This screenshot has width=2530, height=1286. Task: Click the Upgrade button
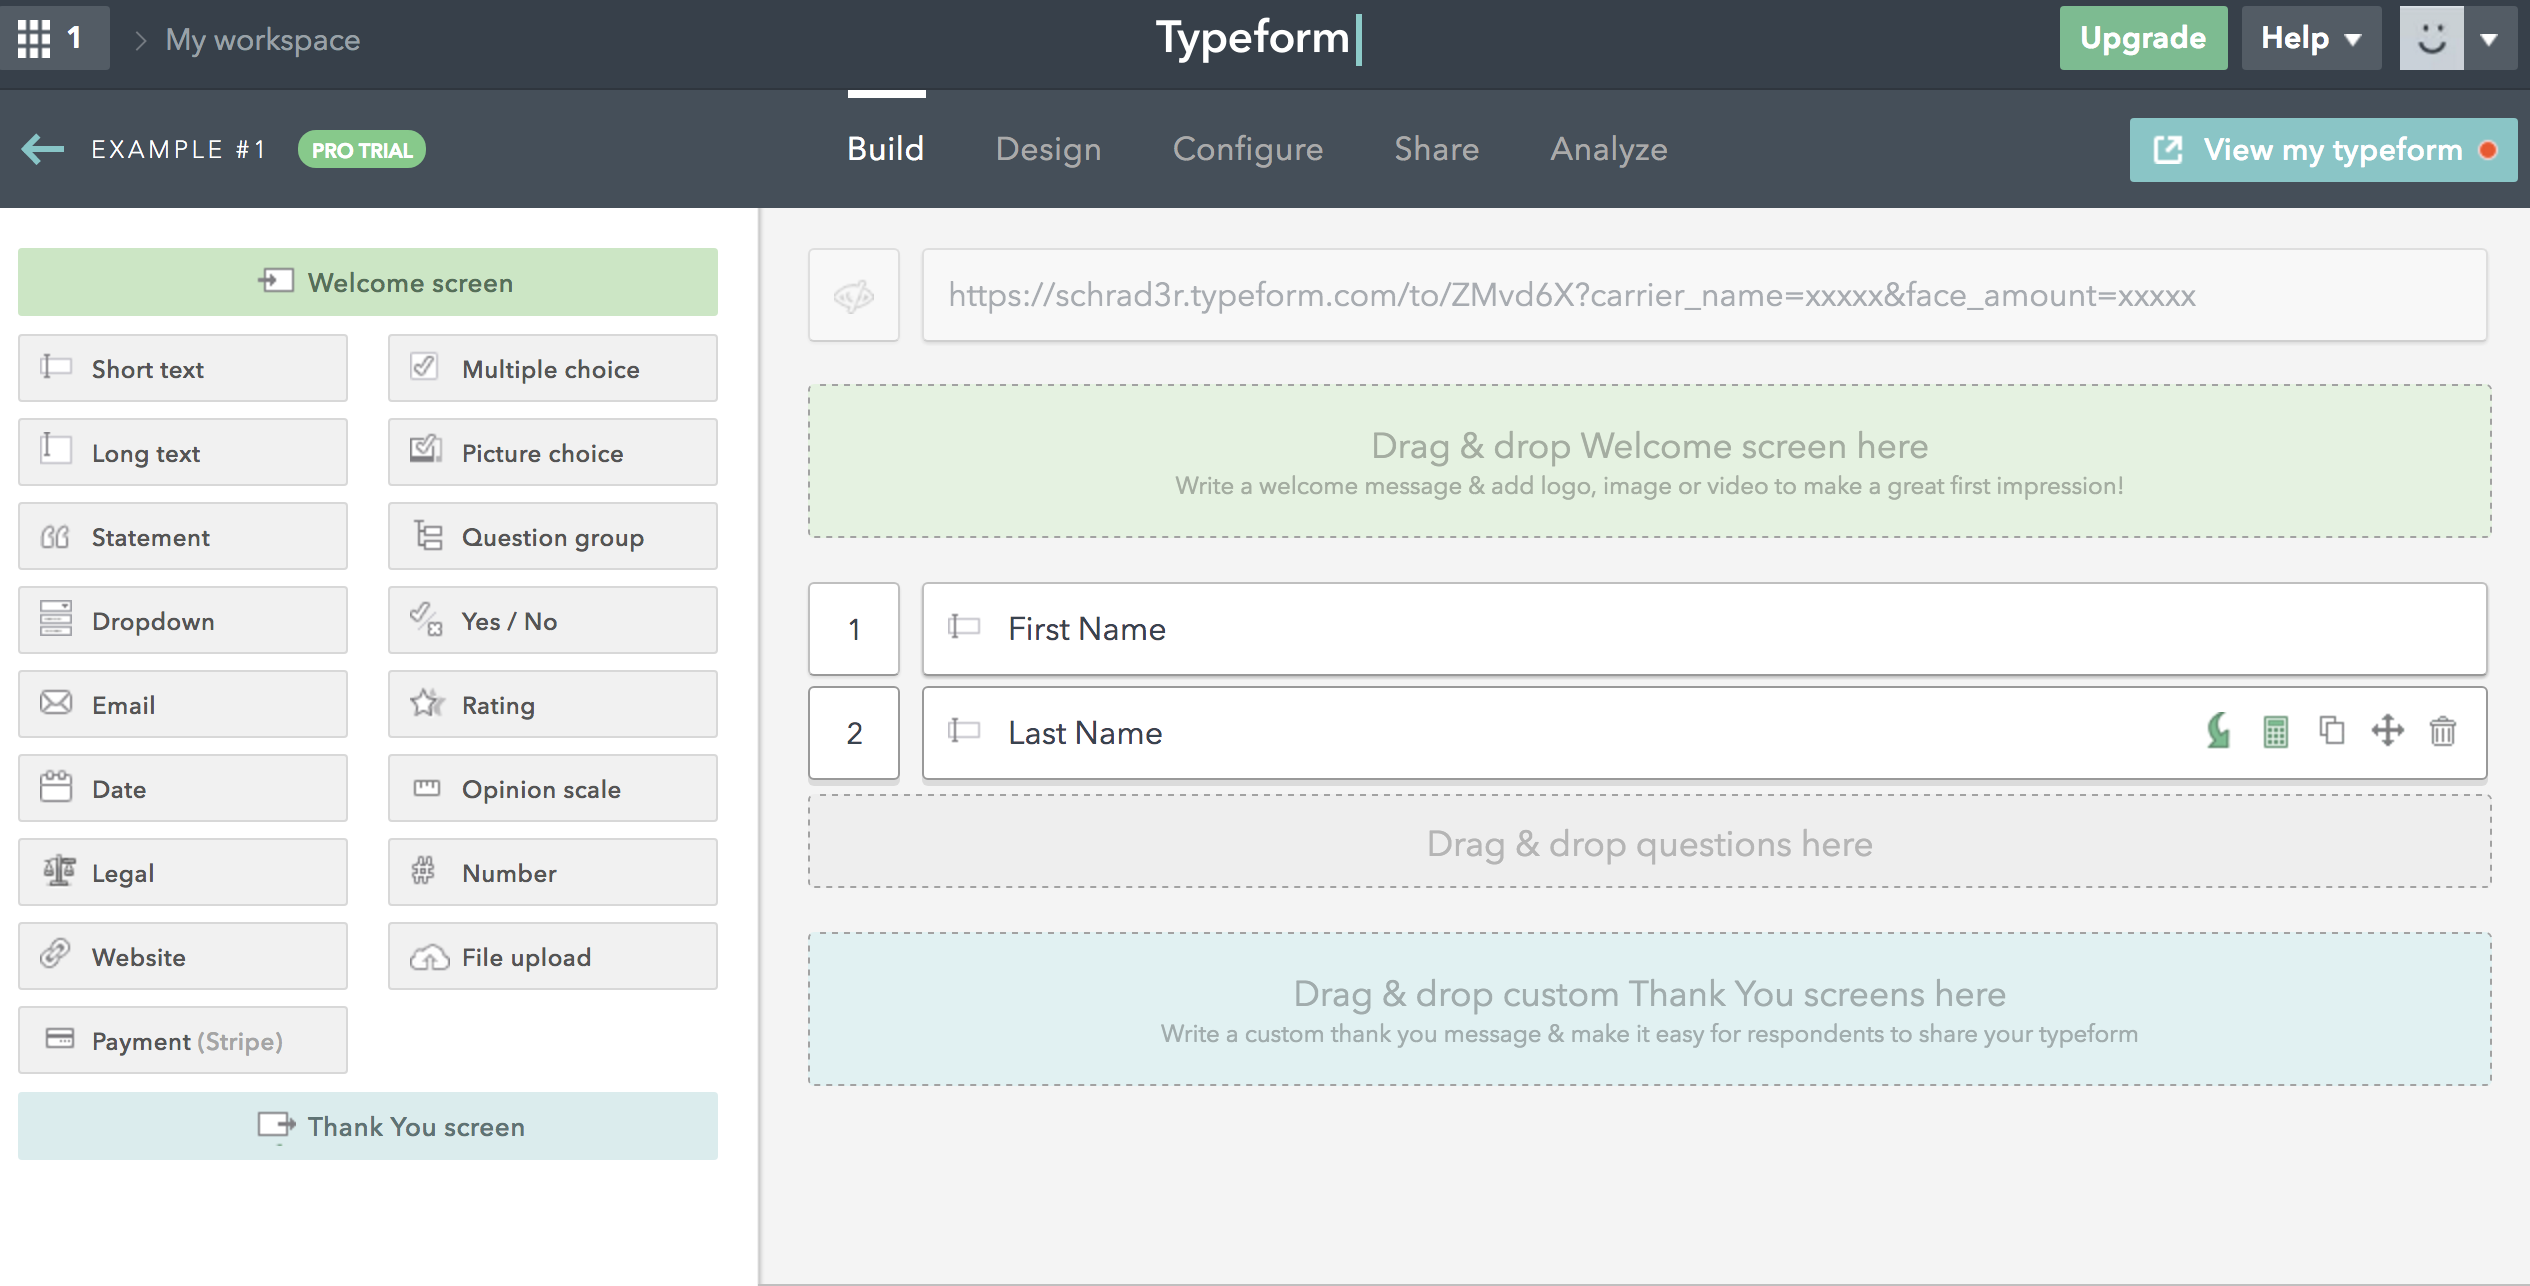(x=2143, y=38)
